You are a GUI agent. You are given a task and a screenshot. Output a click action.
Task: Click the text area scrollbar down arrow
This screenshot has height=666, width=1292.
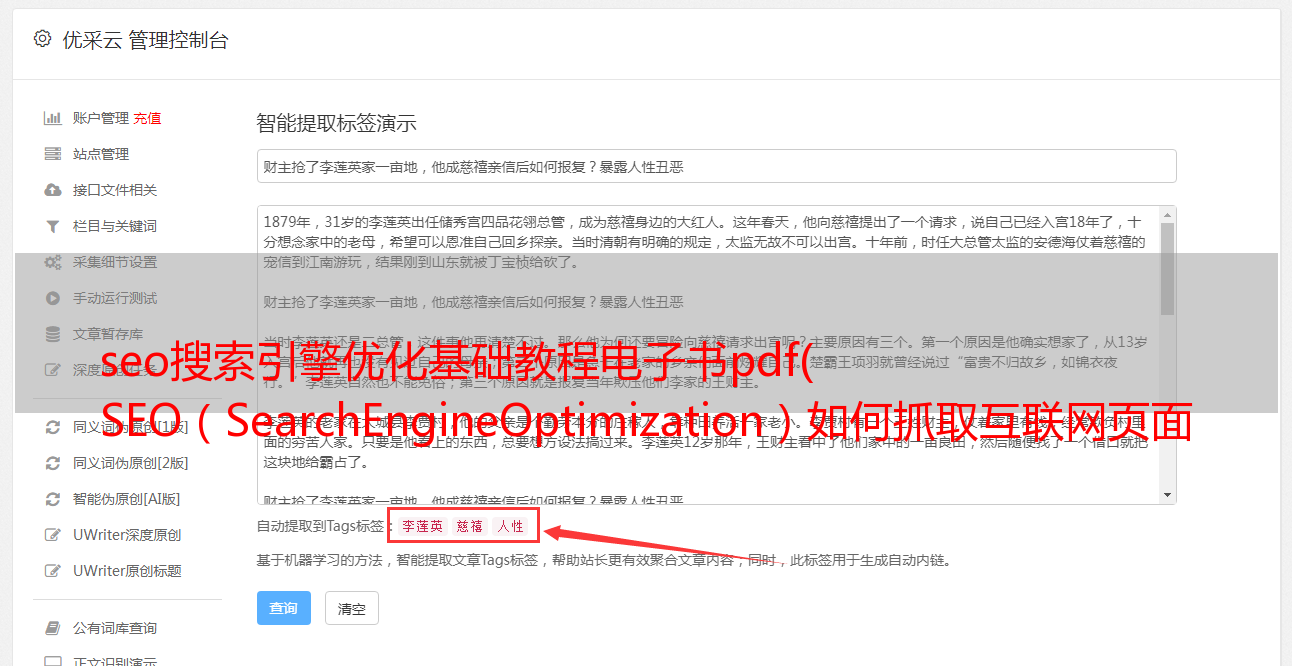[x=1167, y=495]
